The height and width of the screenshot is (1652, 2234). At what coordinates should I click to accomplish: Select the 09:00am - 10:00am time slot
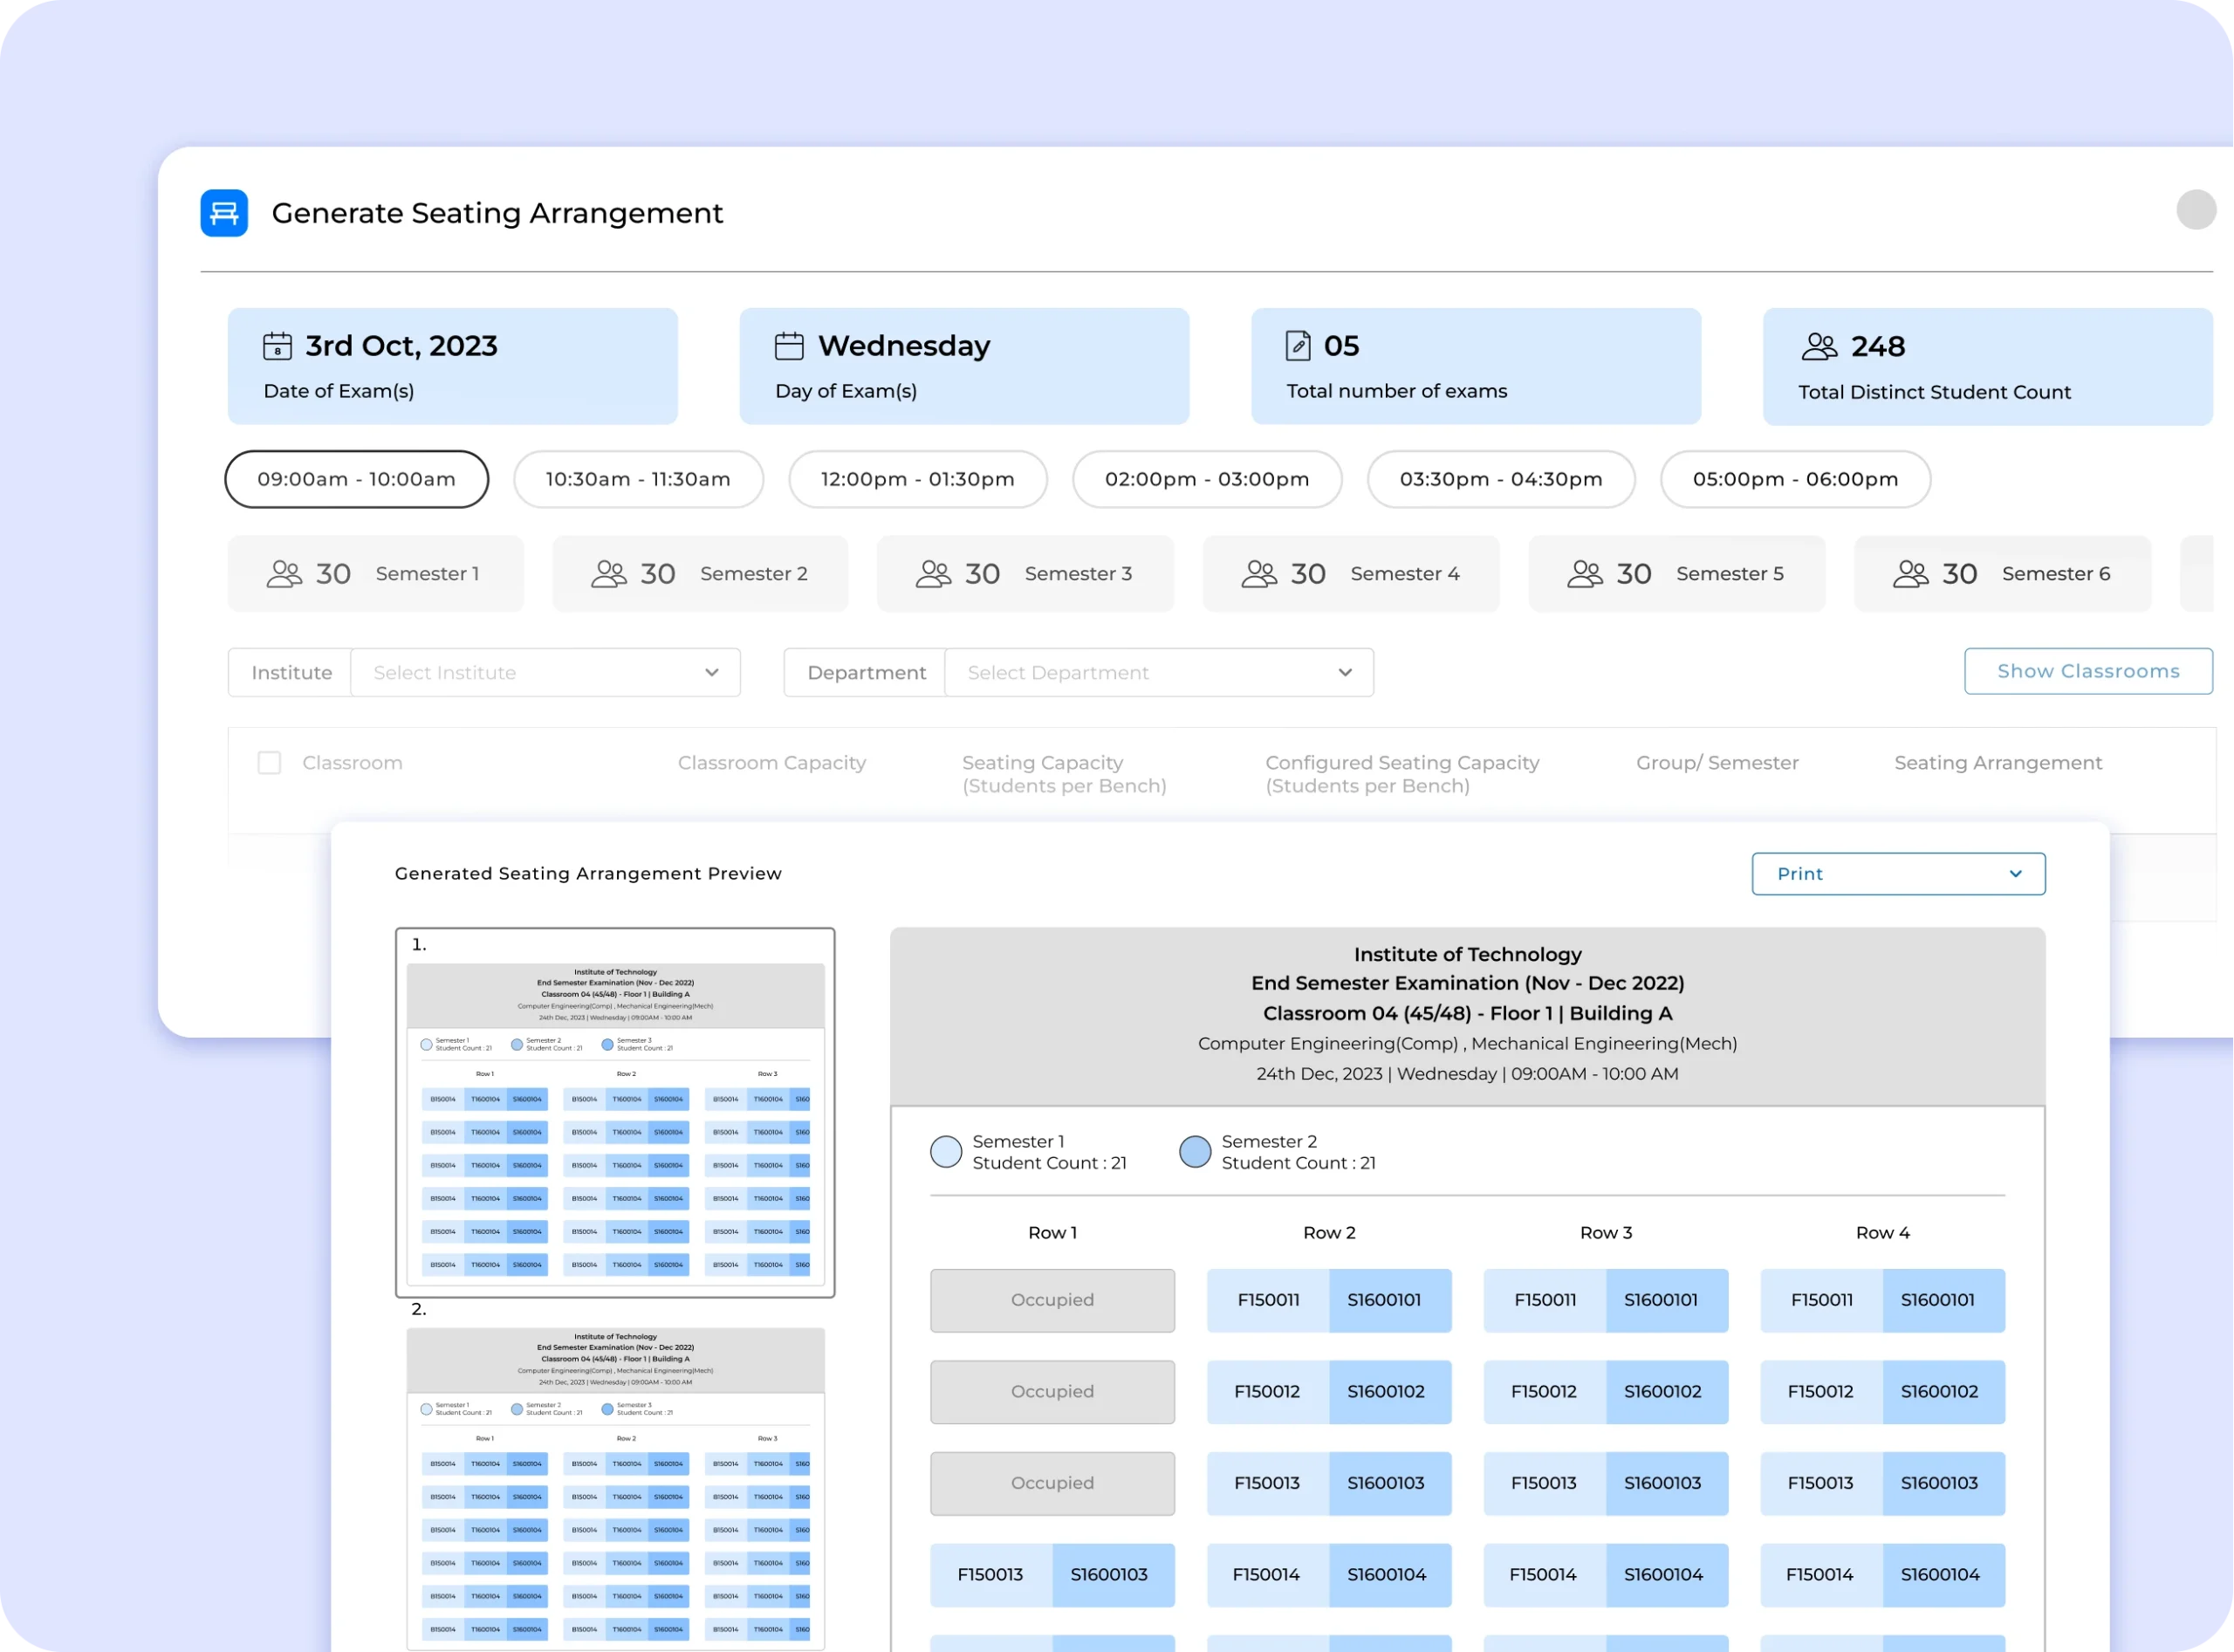click(357, 479)
